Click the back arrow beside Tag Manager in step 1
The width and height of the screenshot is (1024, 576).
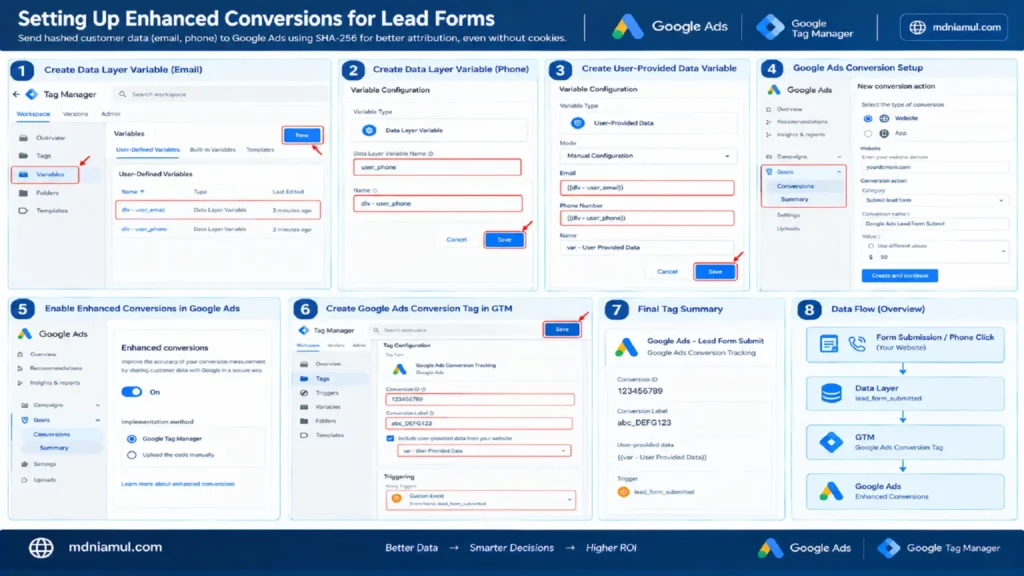[16, 94]
